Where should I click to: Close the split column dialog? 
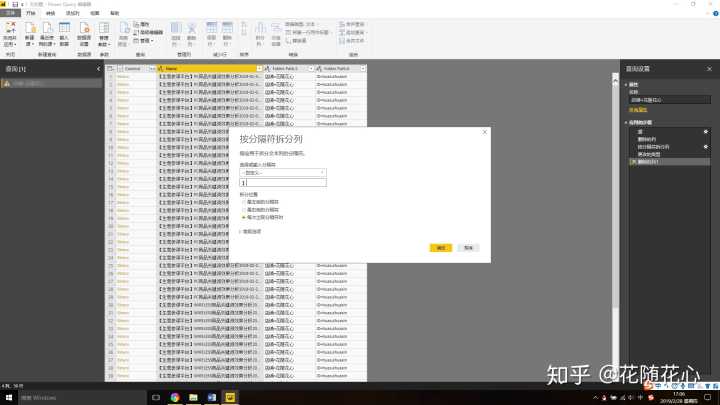coord(484,132)
